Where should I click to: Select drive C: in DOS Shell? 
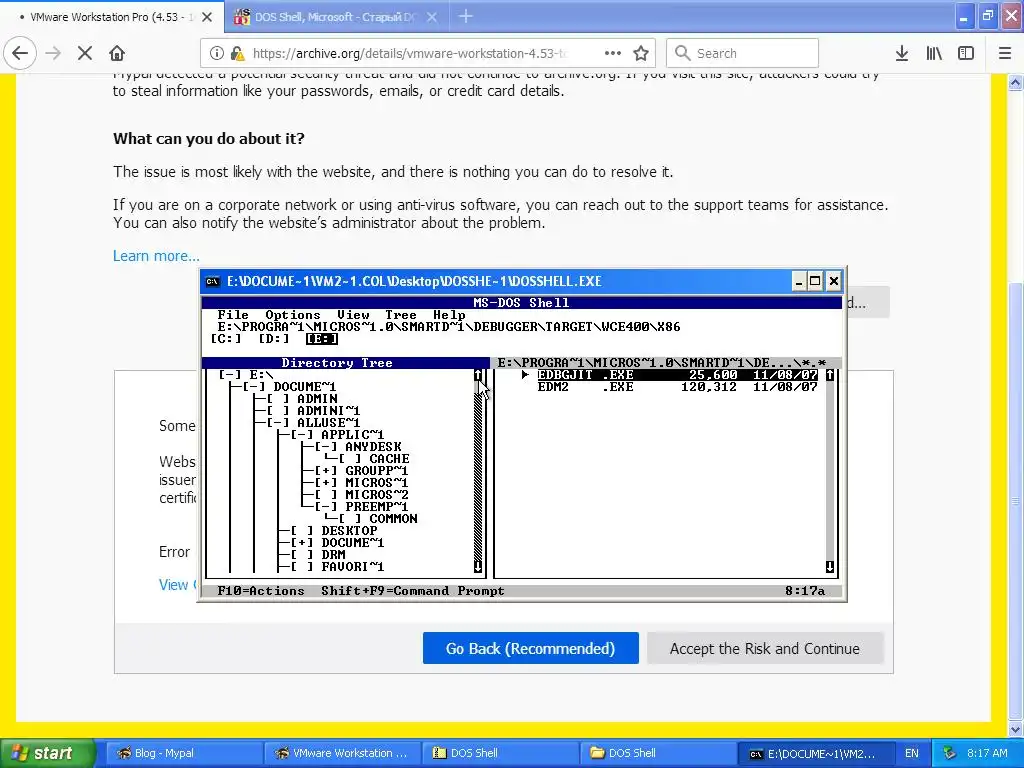[x=226, y=339]
